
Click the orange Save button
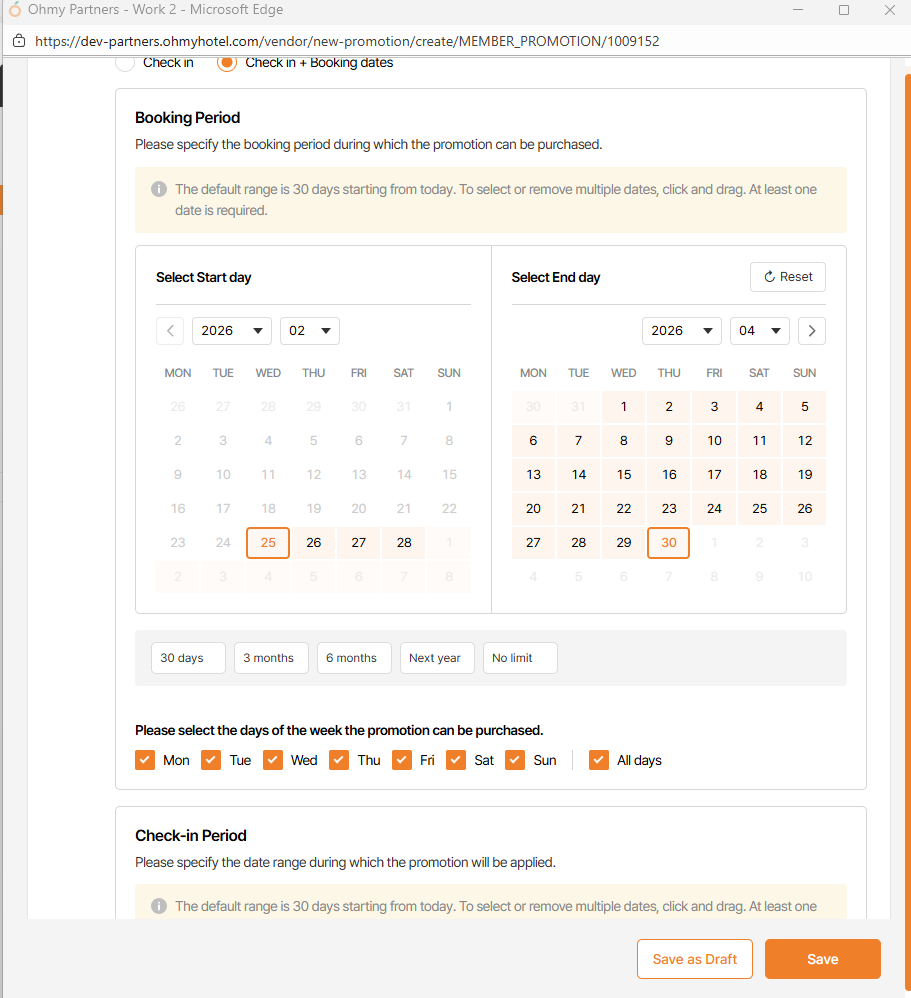coord(822,959)
